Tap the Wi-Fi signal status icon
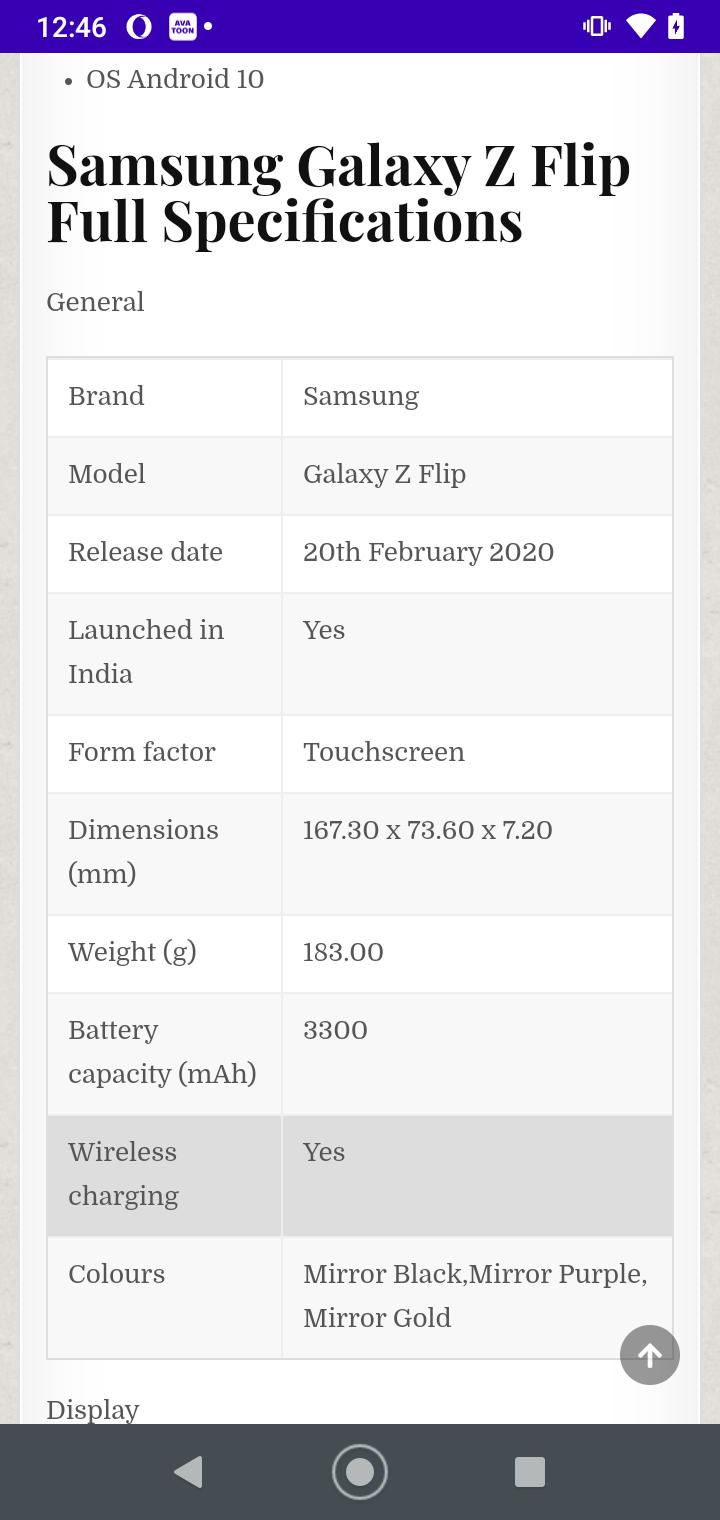Viewport: 720px width, 1520px height. [640, 27]
